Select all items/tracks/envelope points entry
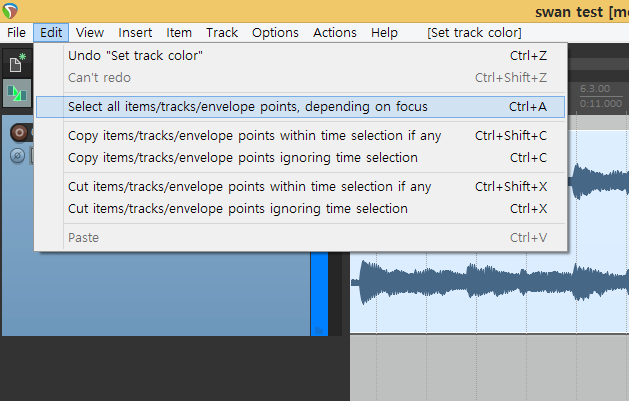 (x=300, y=107)
